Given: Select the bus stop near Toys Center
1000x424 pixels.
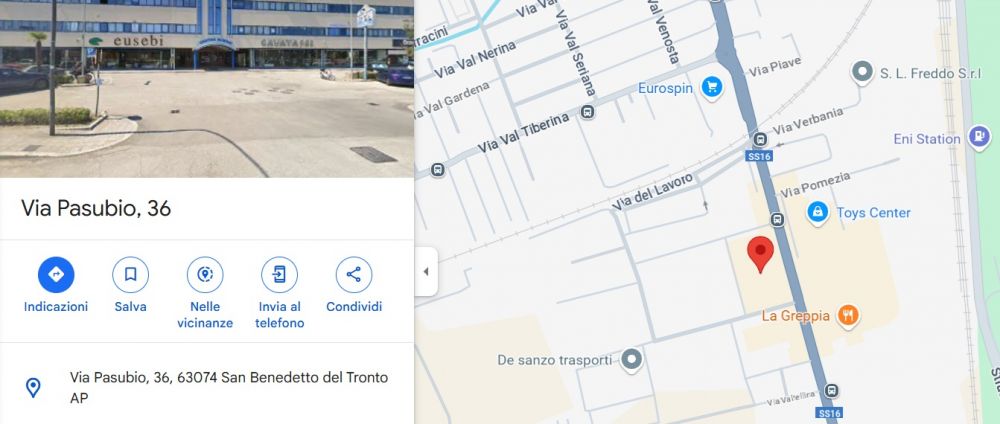Looking at the screenshot, I should point(777,219).
